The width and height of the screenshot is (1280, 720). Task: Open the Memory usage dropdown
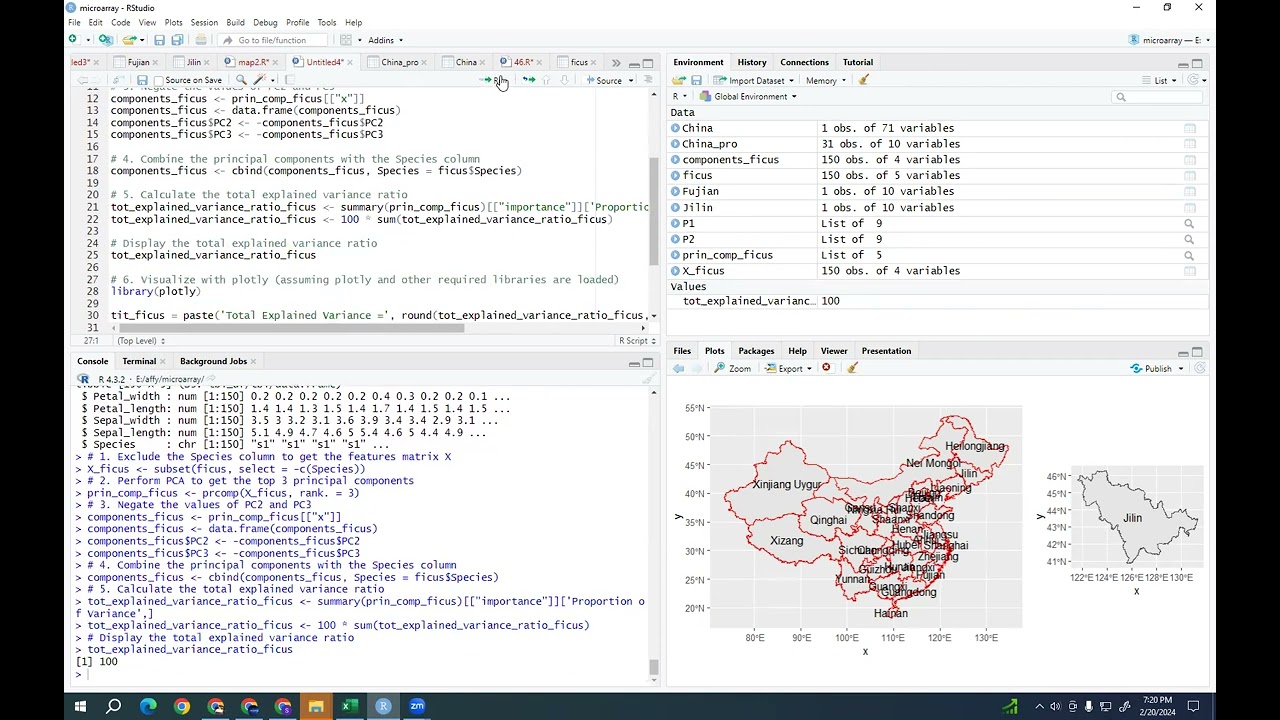[x=825, y=81]
